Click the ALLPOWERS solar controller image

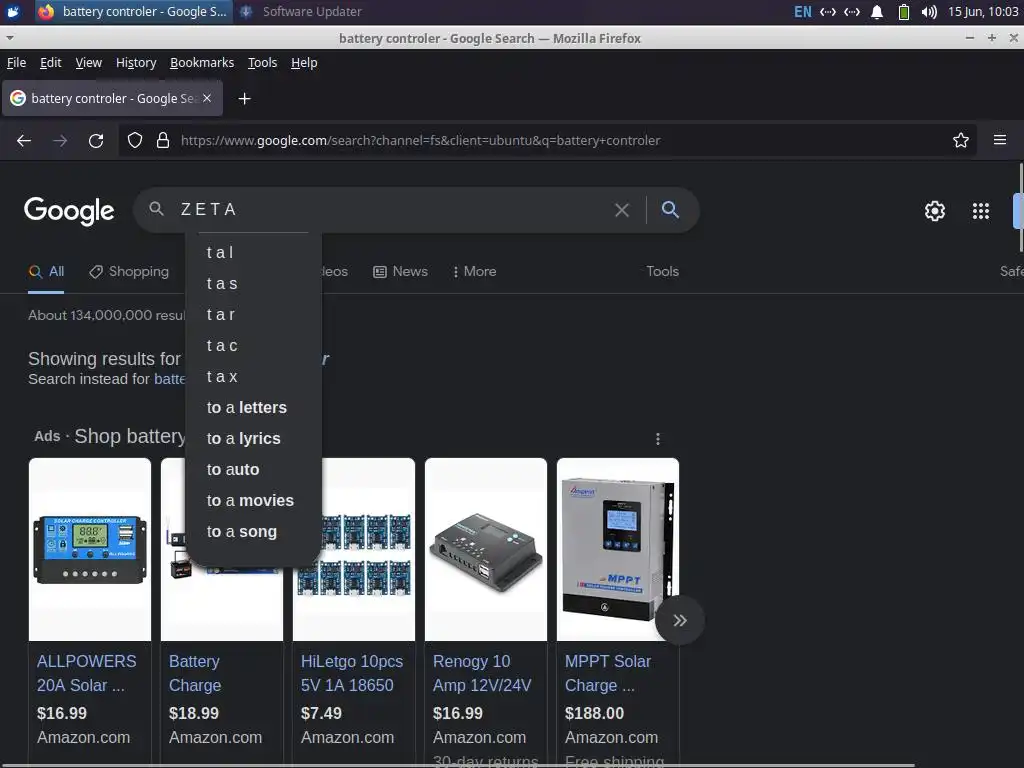click(90, 549)
